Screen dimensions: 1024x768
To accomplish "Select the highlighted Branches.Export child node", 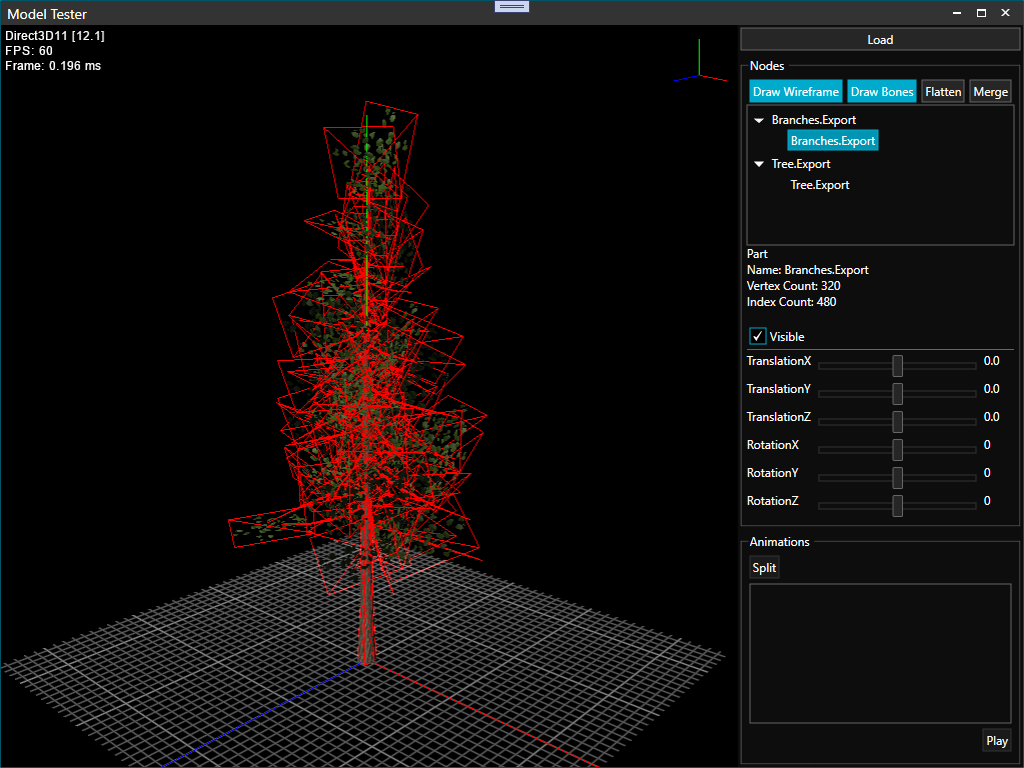I will 833,141.
